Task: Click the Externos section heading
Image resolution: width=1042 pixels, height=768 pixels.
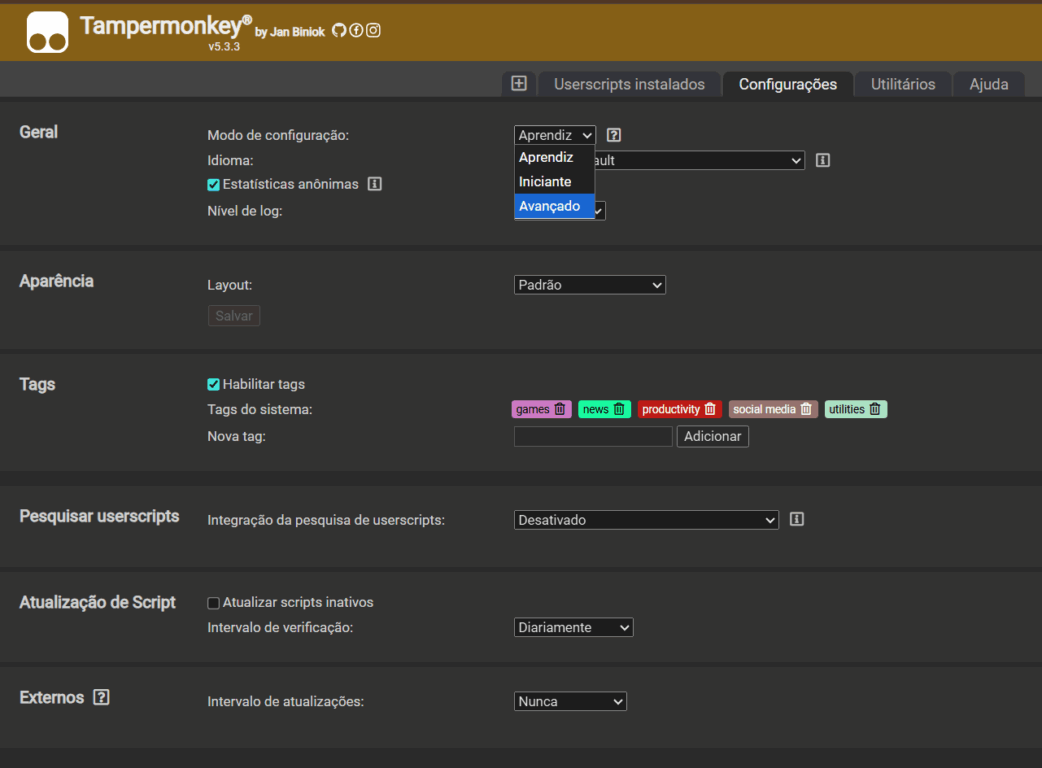Action: pos(52,697)
